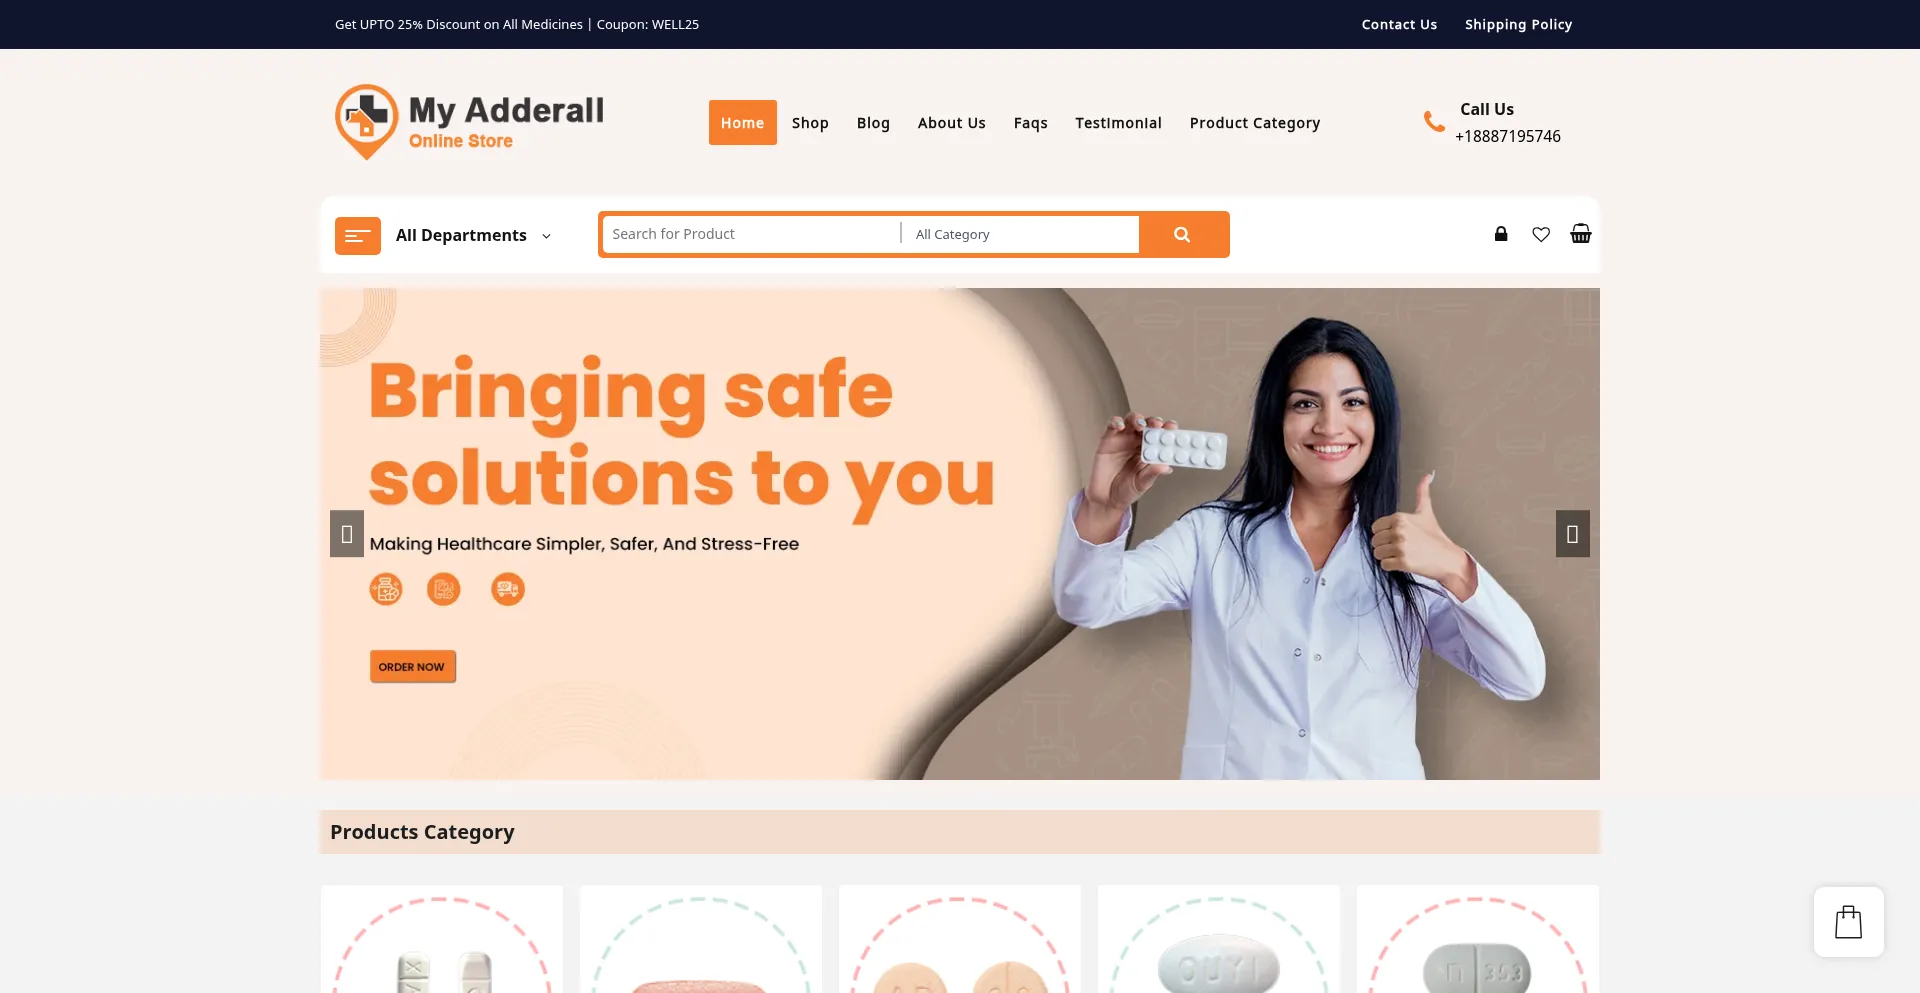Click the ORDER NOW button
The width and height of the screenshot is (1920, 993).
click(x=412, y=667)
